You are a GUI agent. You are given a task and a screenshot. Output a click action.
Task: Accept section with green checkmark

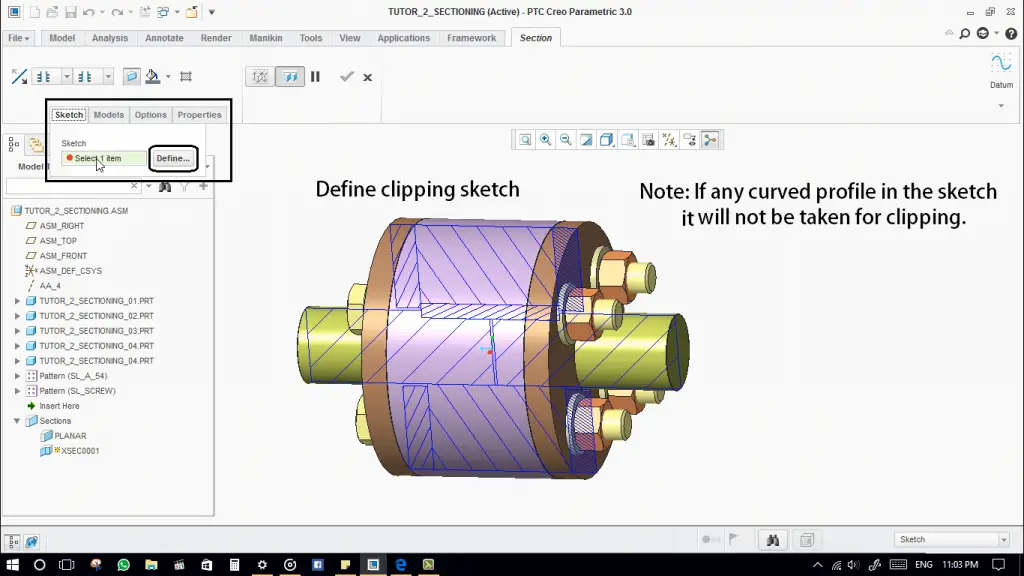pos(346,77)
